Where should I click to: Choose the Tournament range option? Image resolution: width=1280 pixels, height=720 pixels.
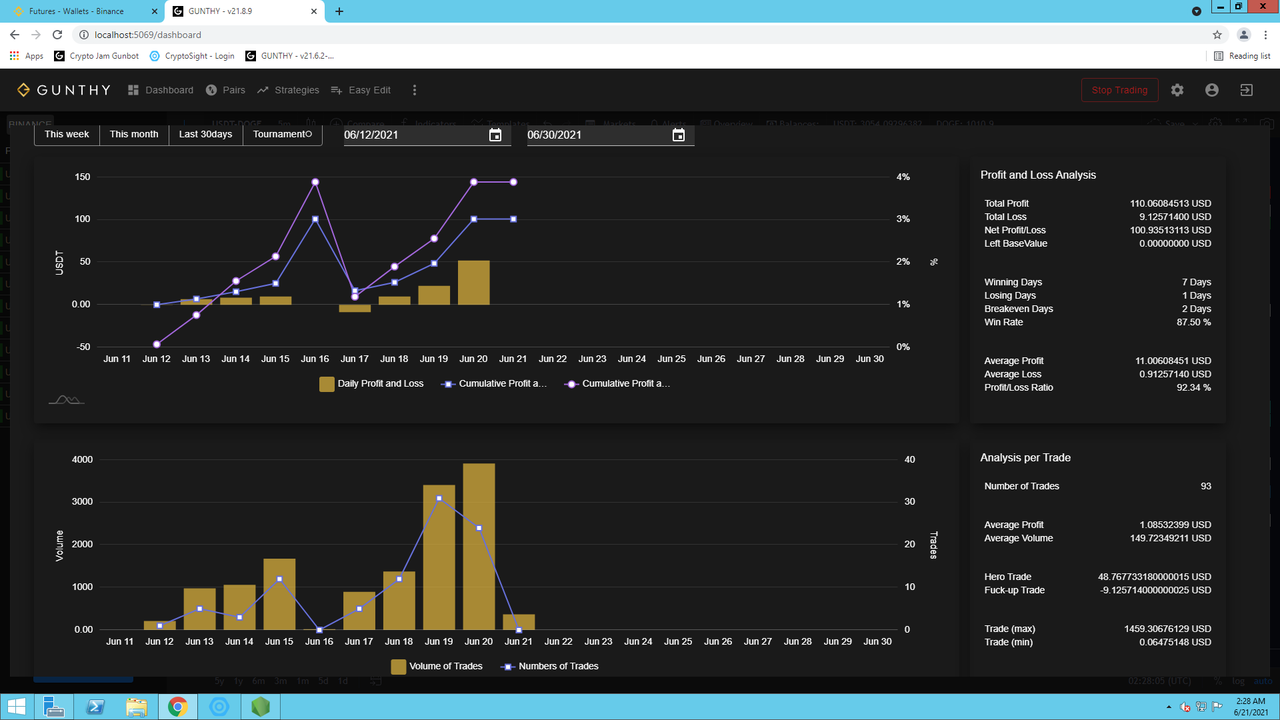pyautogui.click(x=282, y=134)
